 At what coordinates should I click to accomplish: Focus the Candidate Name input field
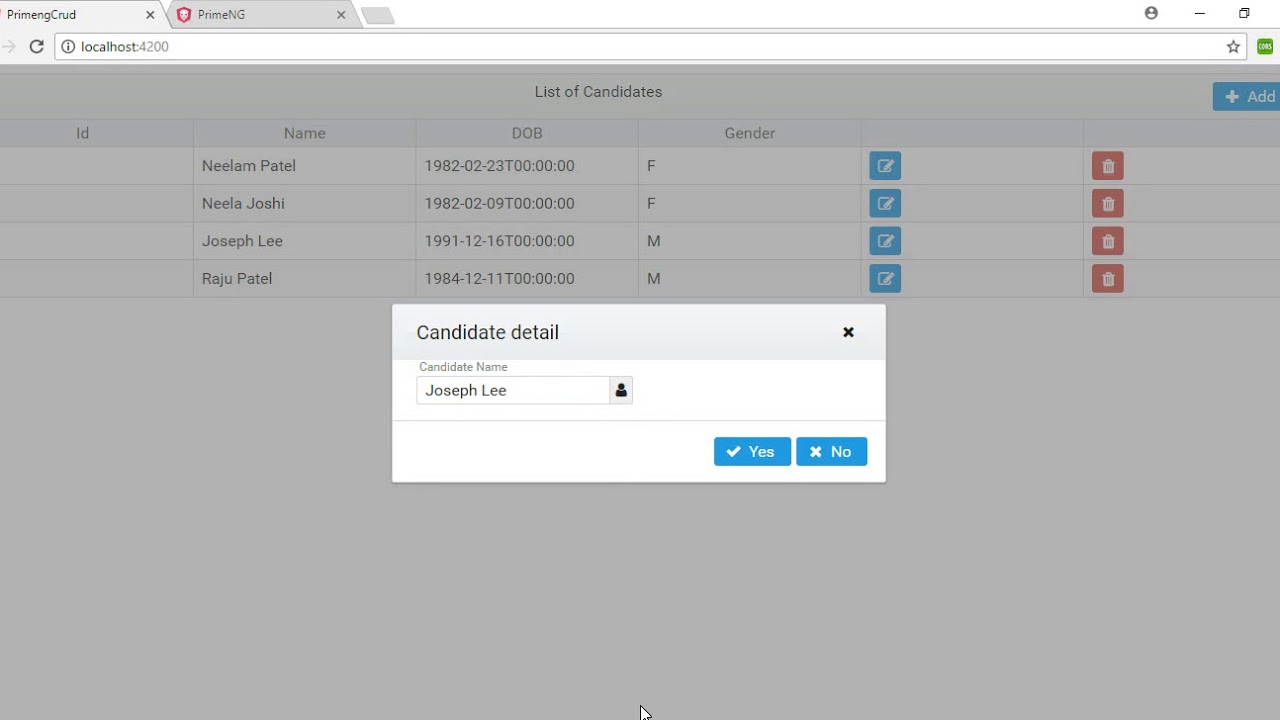513,390
